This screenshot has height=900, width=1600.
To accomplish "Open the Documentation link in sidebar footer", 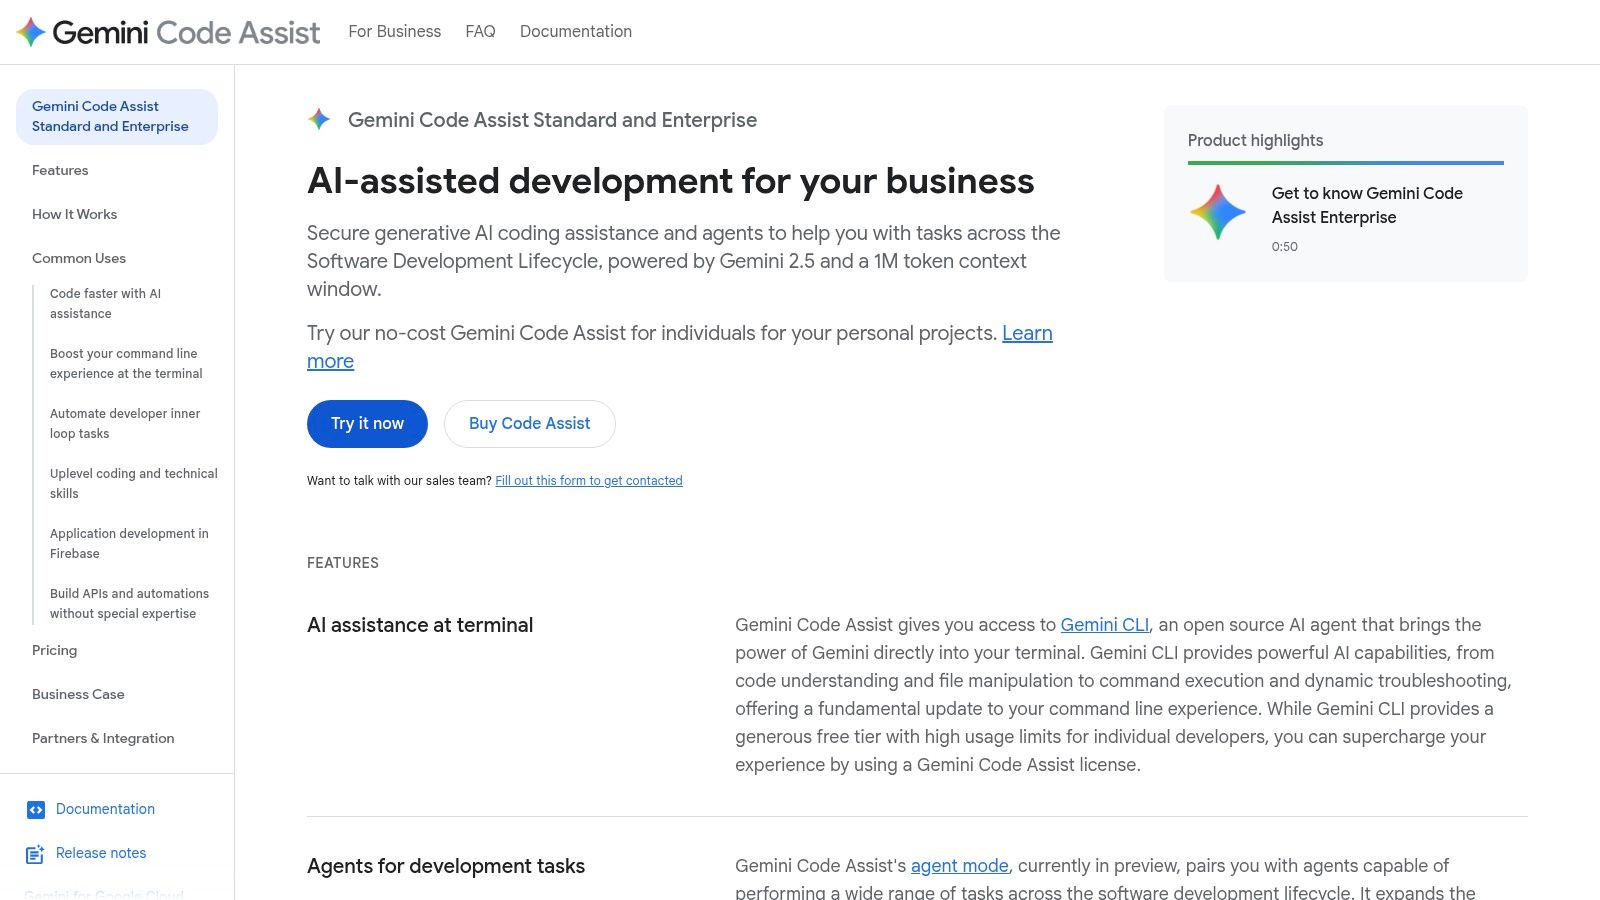I will (105, 810).
